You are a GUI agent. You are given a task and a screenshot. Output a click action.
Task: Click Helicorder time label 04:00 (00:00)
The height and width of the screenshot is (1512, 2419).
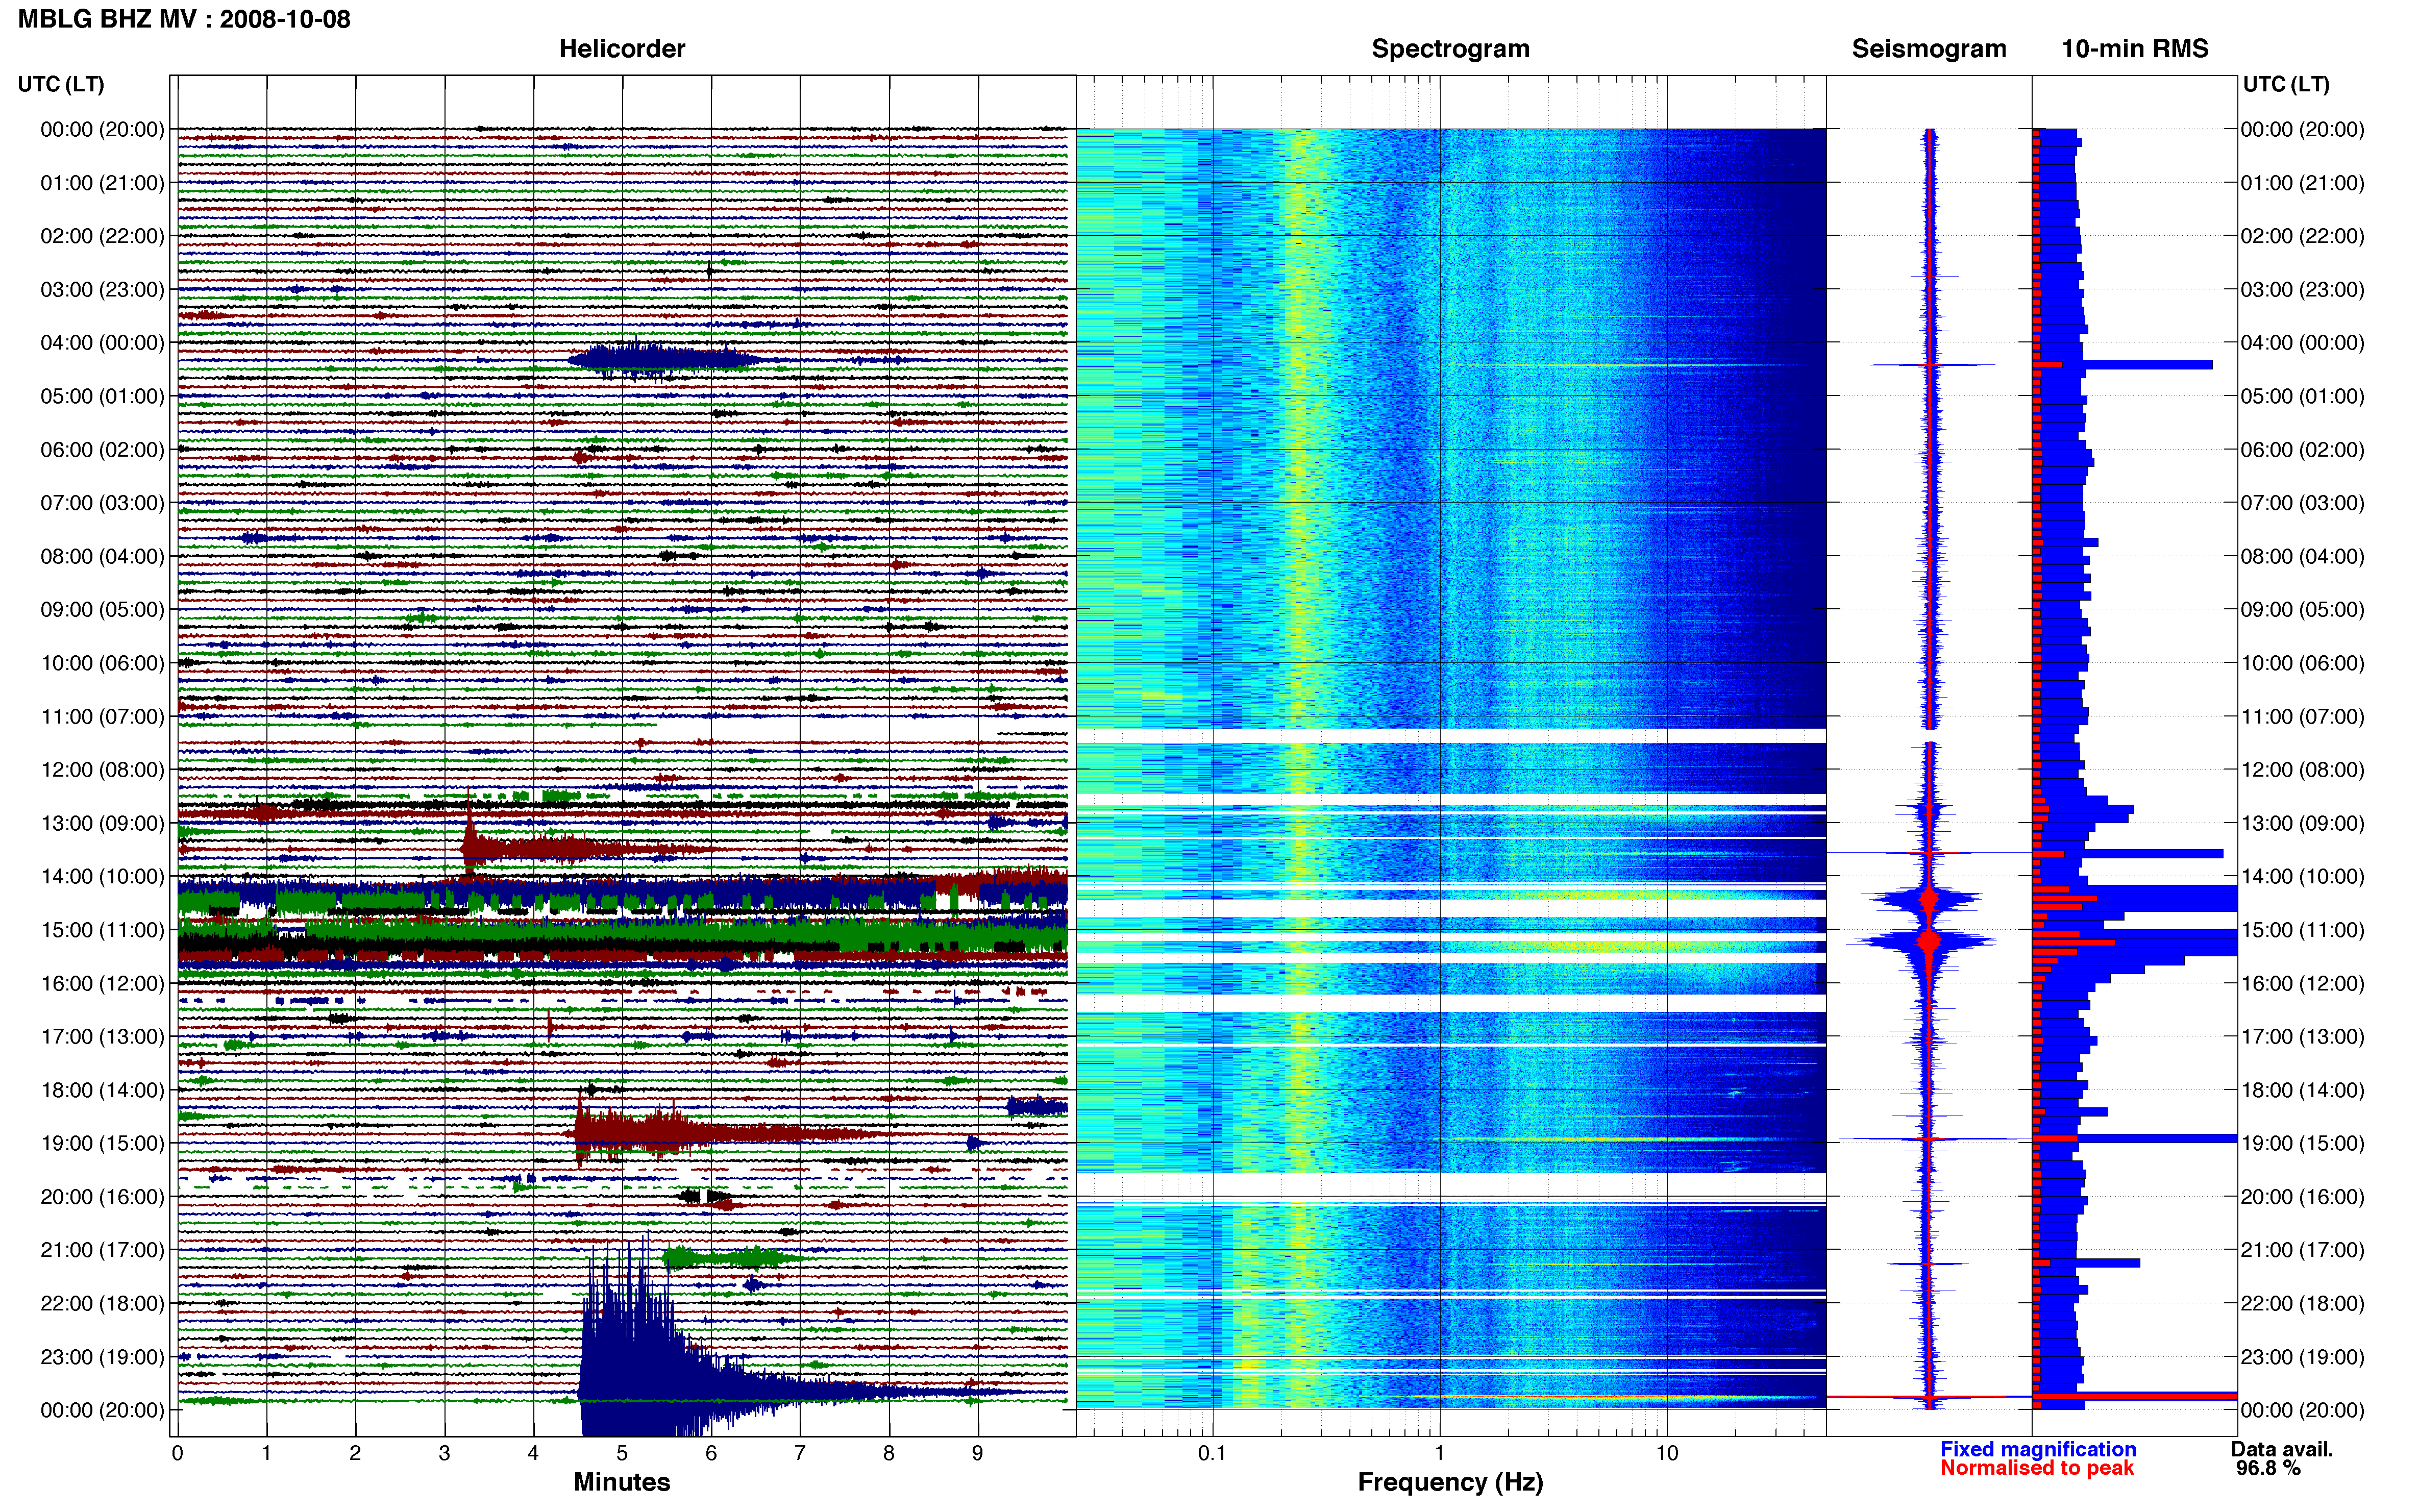click(102, 343)
